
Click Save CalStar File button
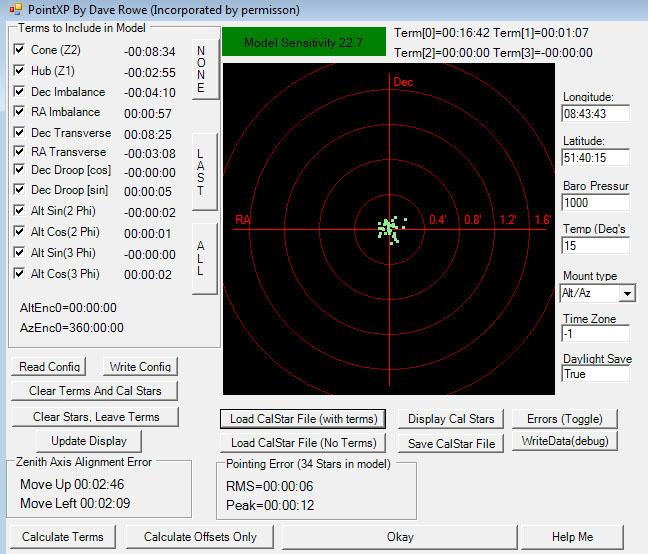(x=451, y=443)
